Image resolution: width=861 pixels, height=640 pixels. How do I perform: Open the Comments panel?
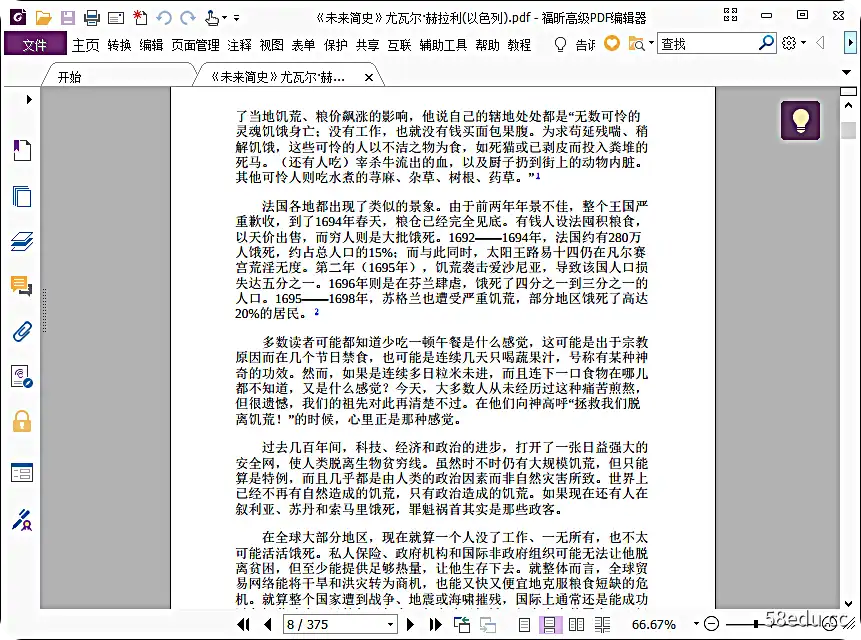22,286
